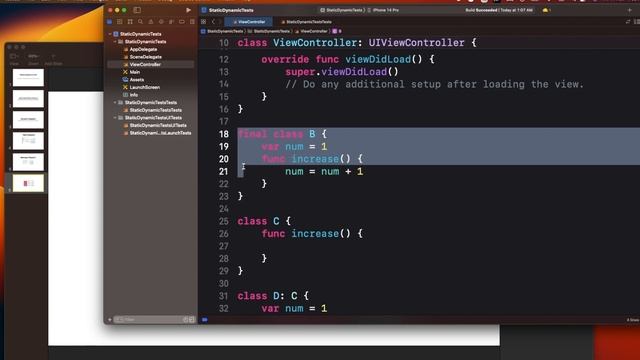Click line number 25 in the gutter
Screen dimensions: 640x360
click(x=224, y=221)
